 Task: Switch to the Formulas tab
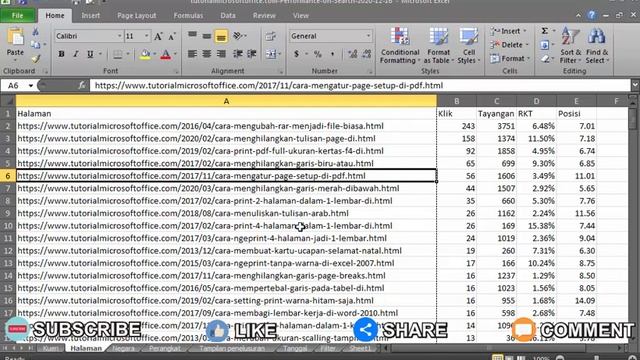point(188,16)
